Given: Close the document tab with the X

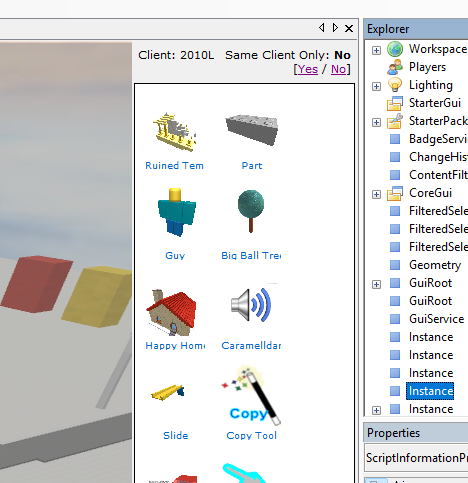Looking at the screenshot, I should click(x=349, y=28).
